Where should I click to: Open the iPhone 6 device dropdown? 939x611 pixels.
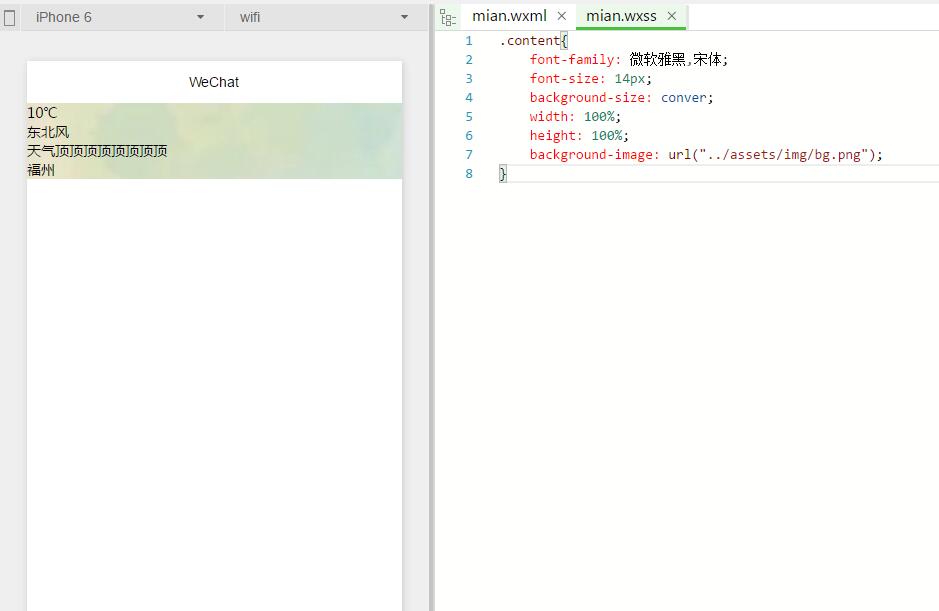(x=119, y=17)
